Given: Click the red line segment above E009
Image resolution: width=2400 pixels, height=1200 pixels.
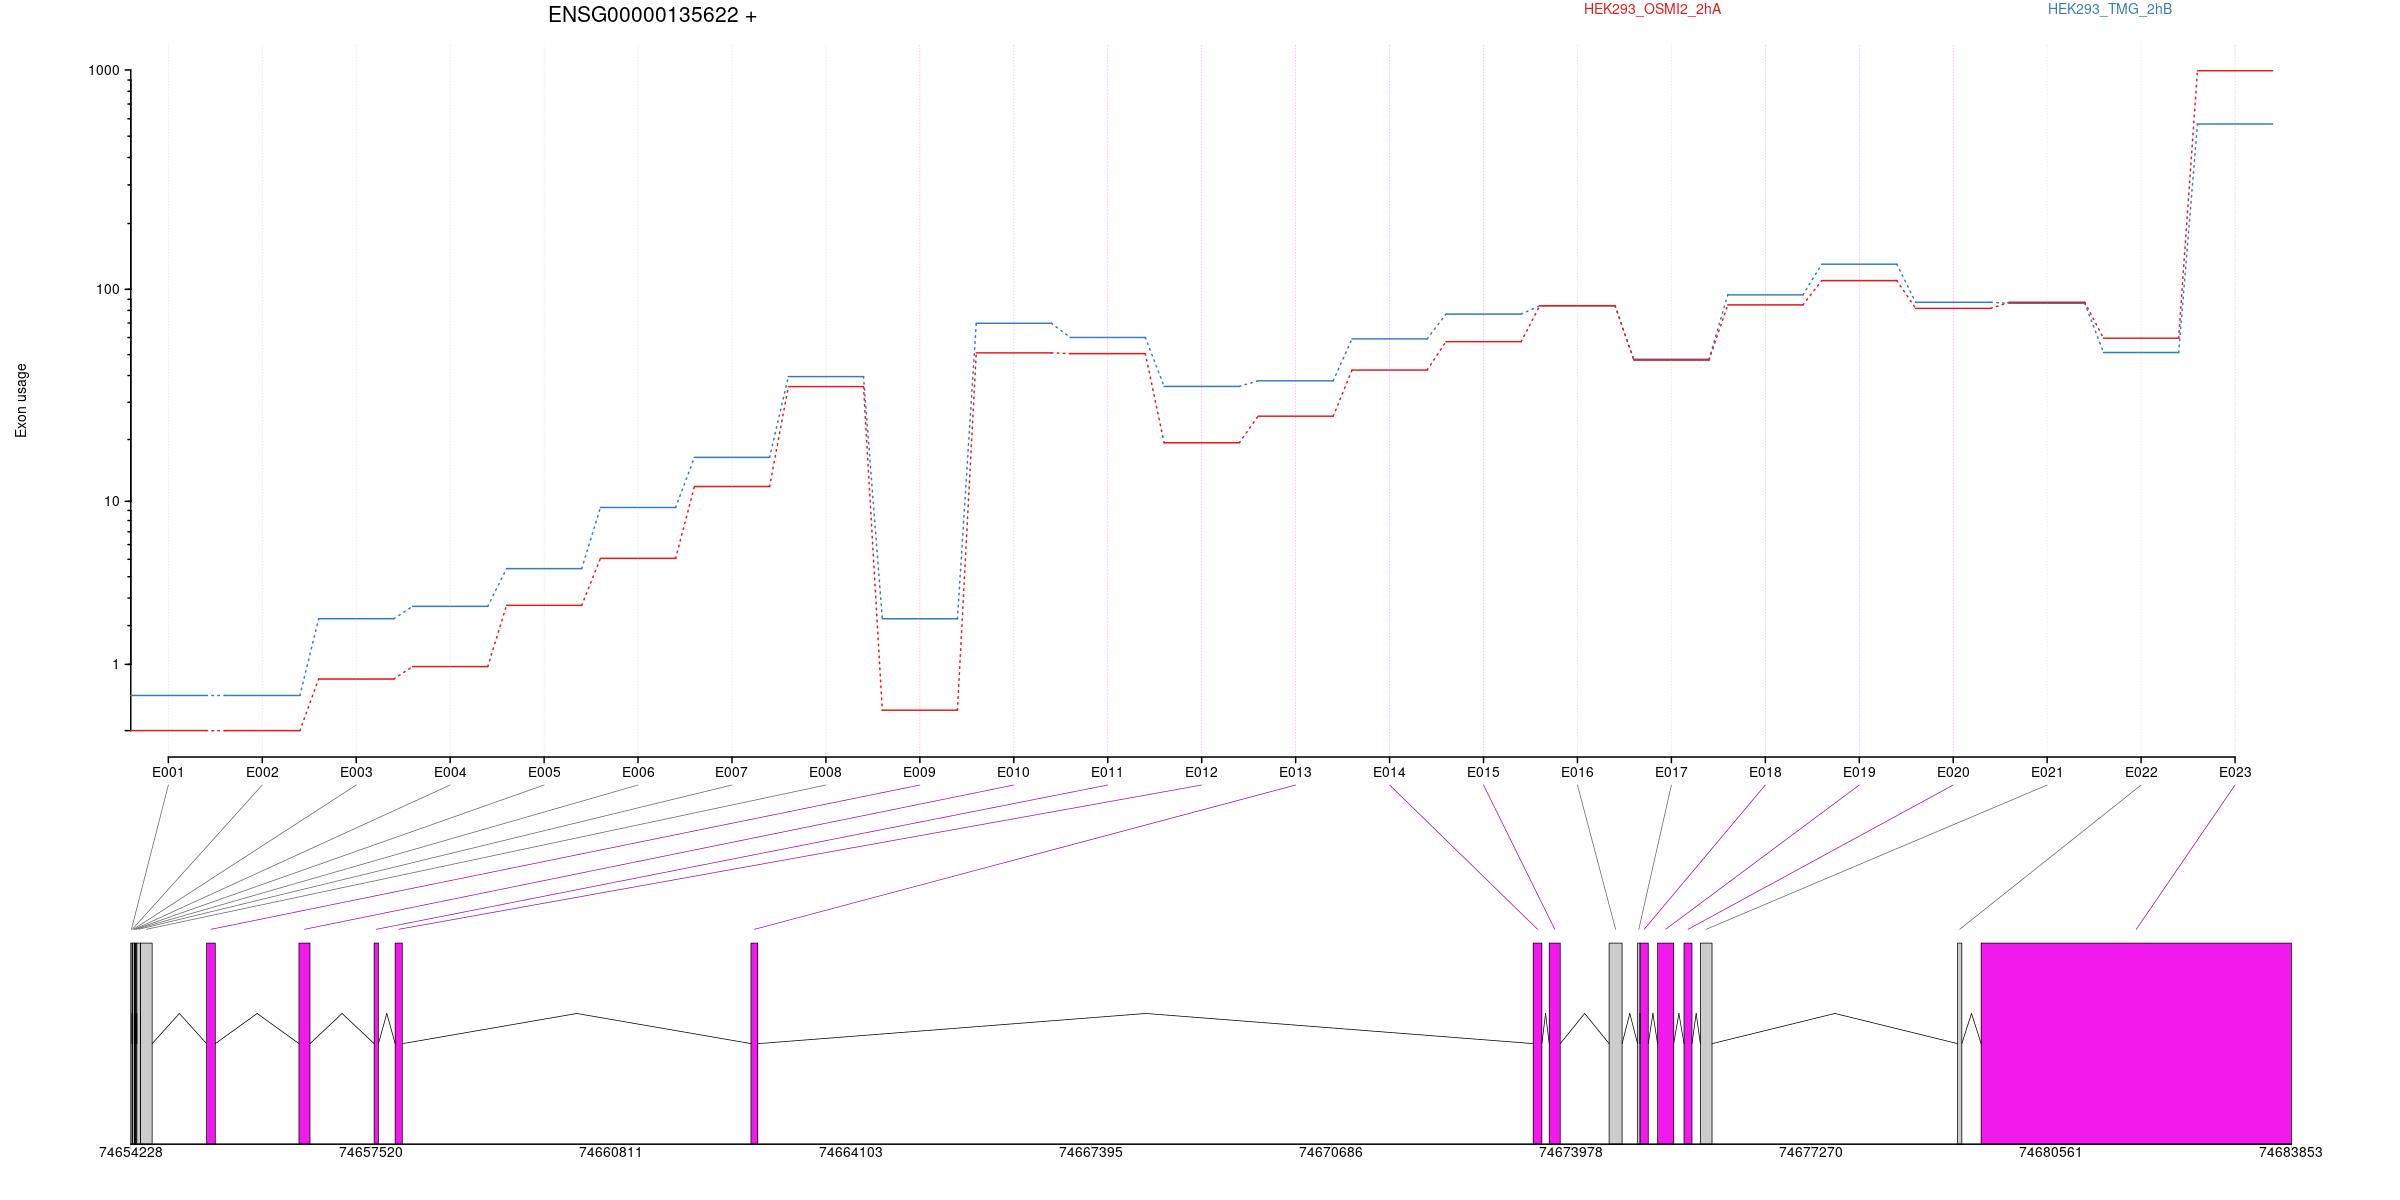Looking at the screenshot, I should (920, 710).
